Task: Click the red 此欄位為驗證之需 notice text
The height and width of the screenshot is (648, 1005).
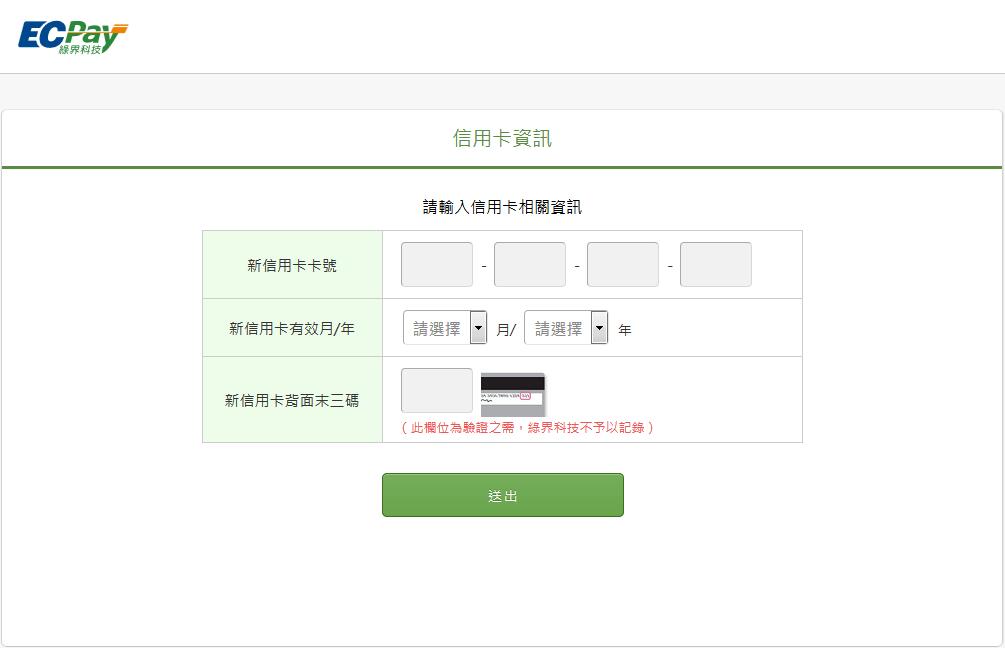Action: (527, 428)
